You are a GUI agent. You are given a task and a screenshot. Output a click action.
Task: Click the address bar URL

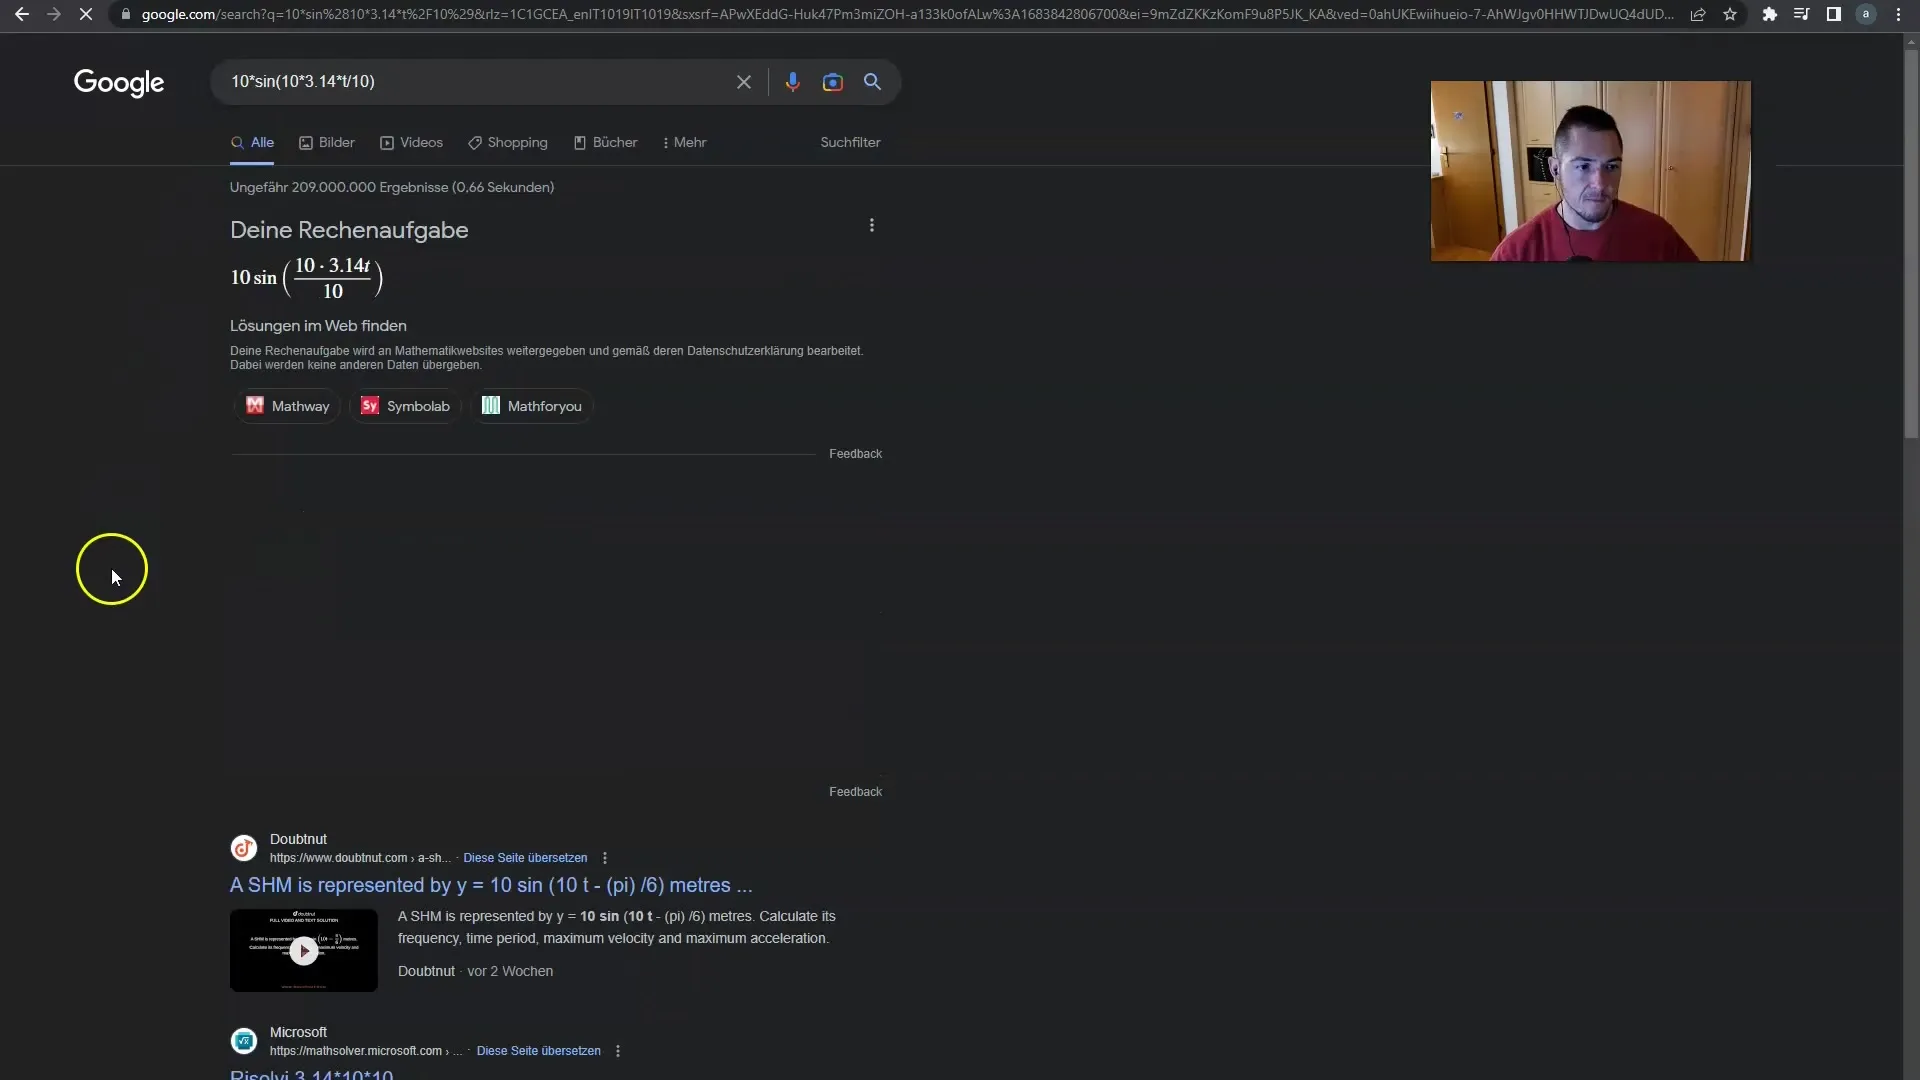pos(908,14)
